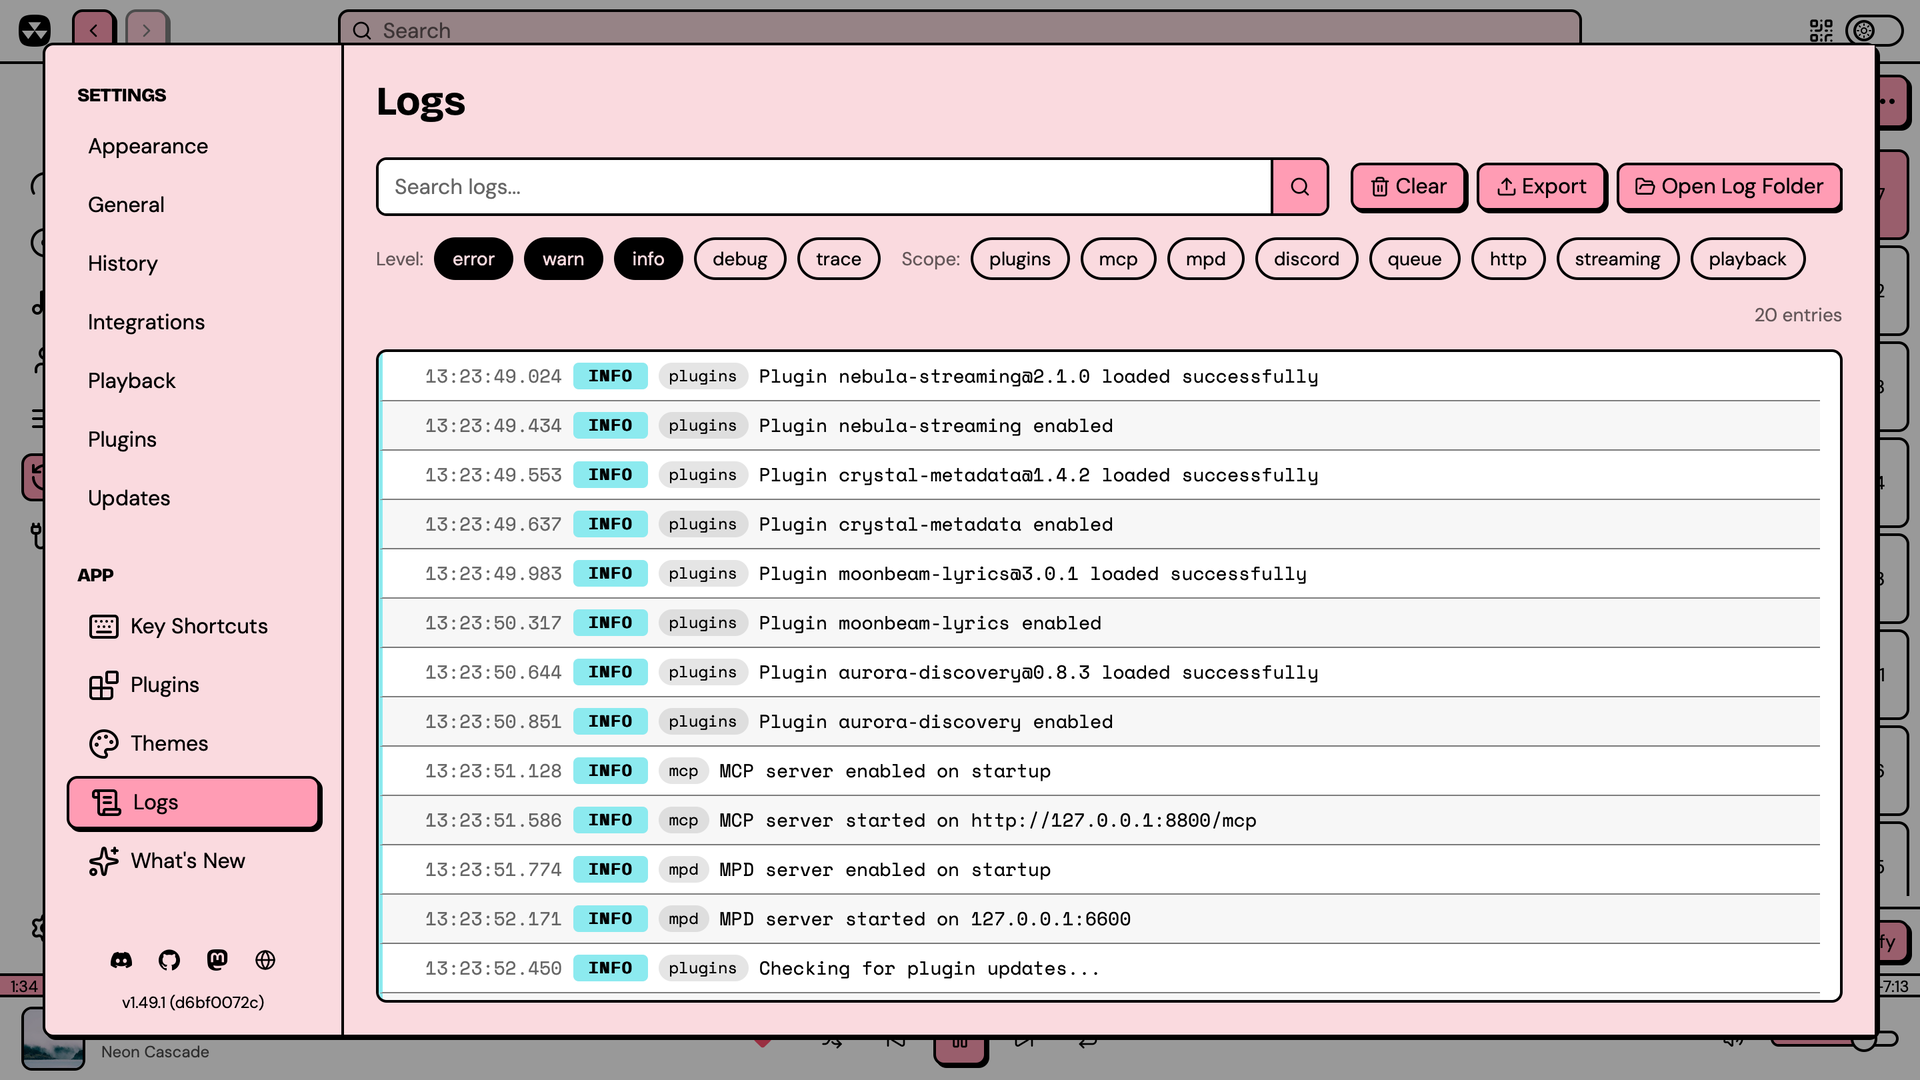Open What's New section
This screenshot has width=1920, height=1080.
coord(194,861)
